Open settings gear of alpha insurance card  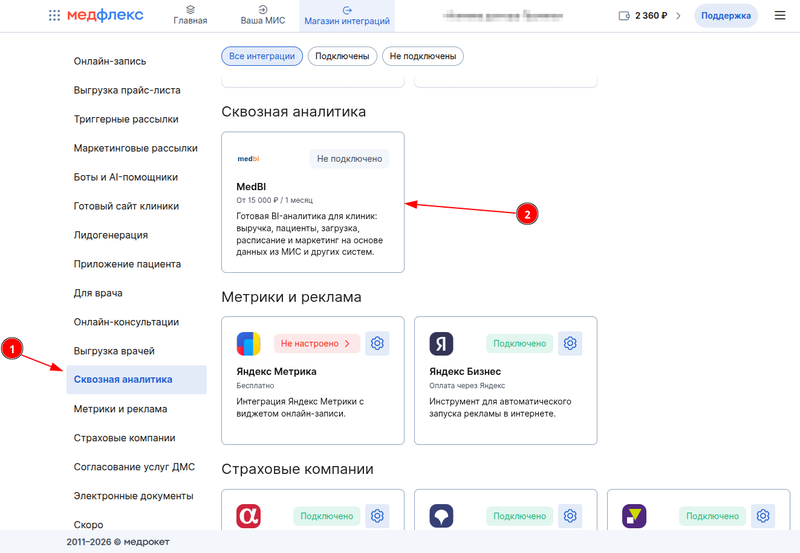pos(377,516)
